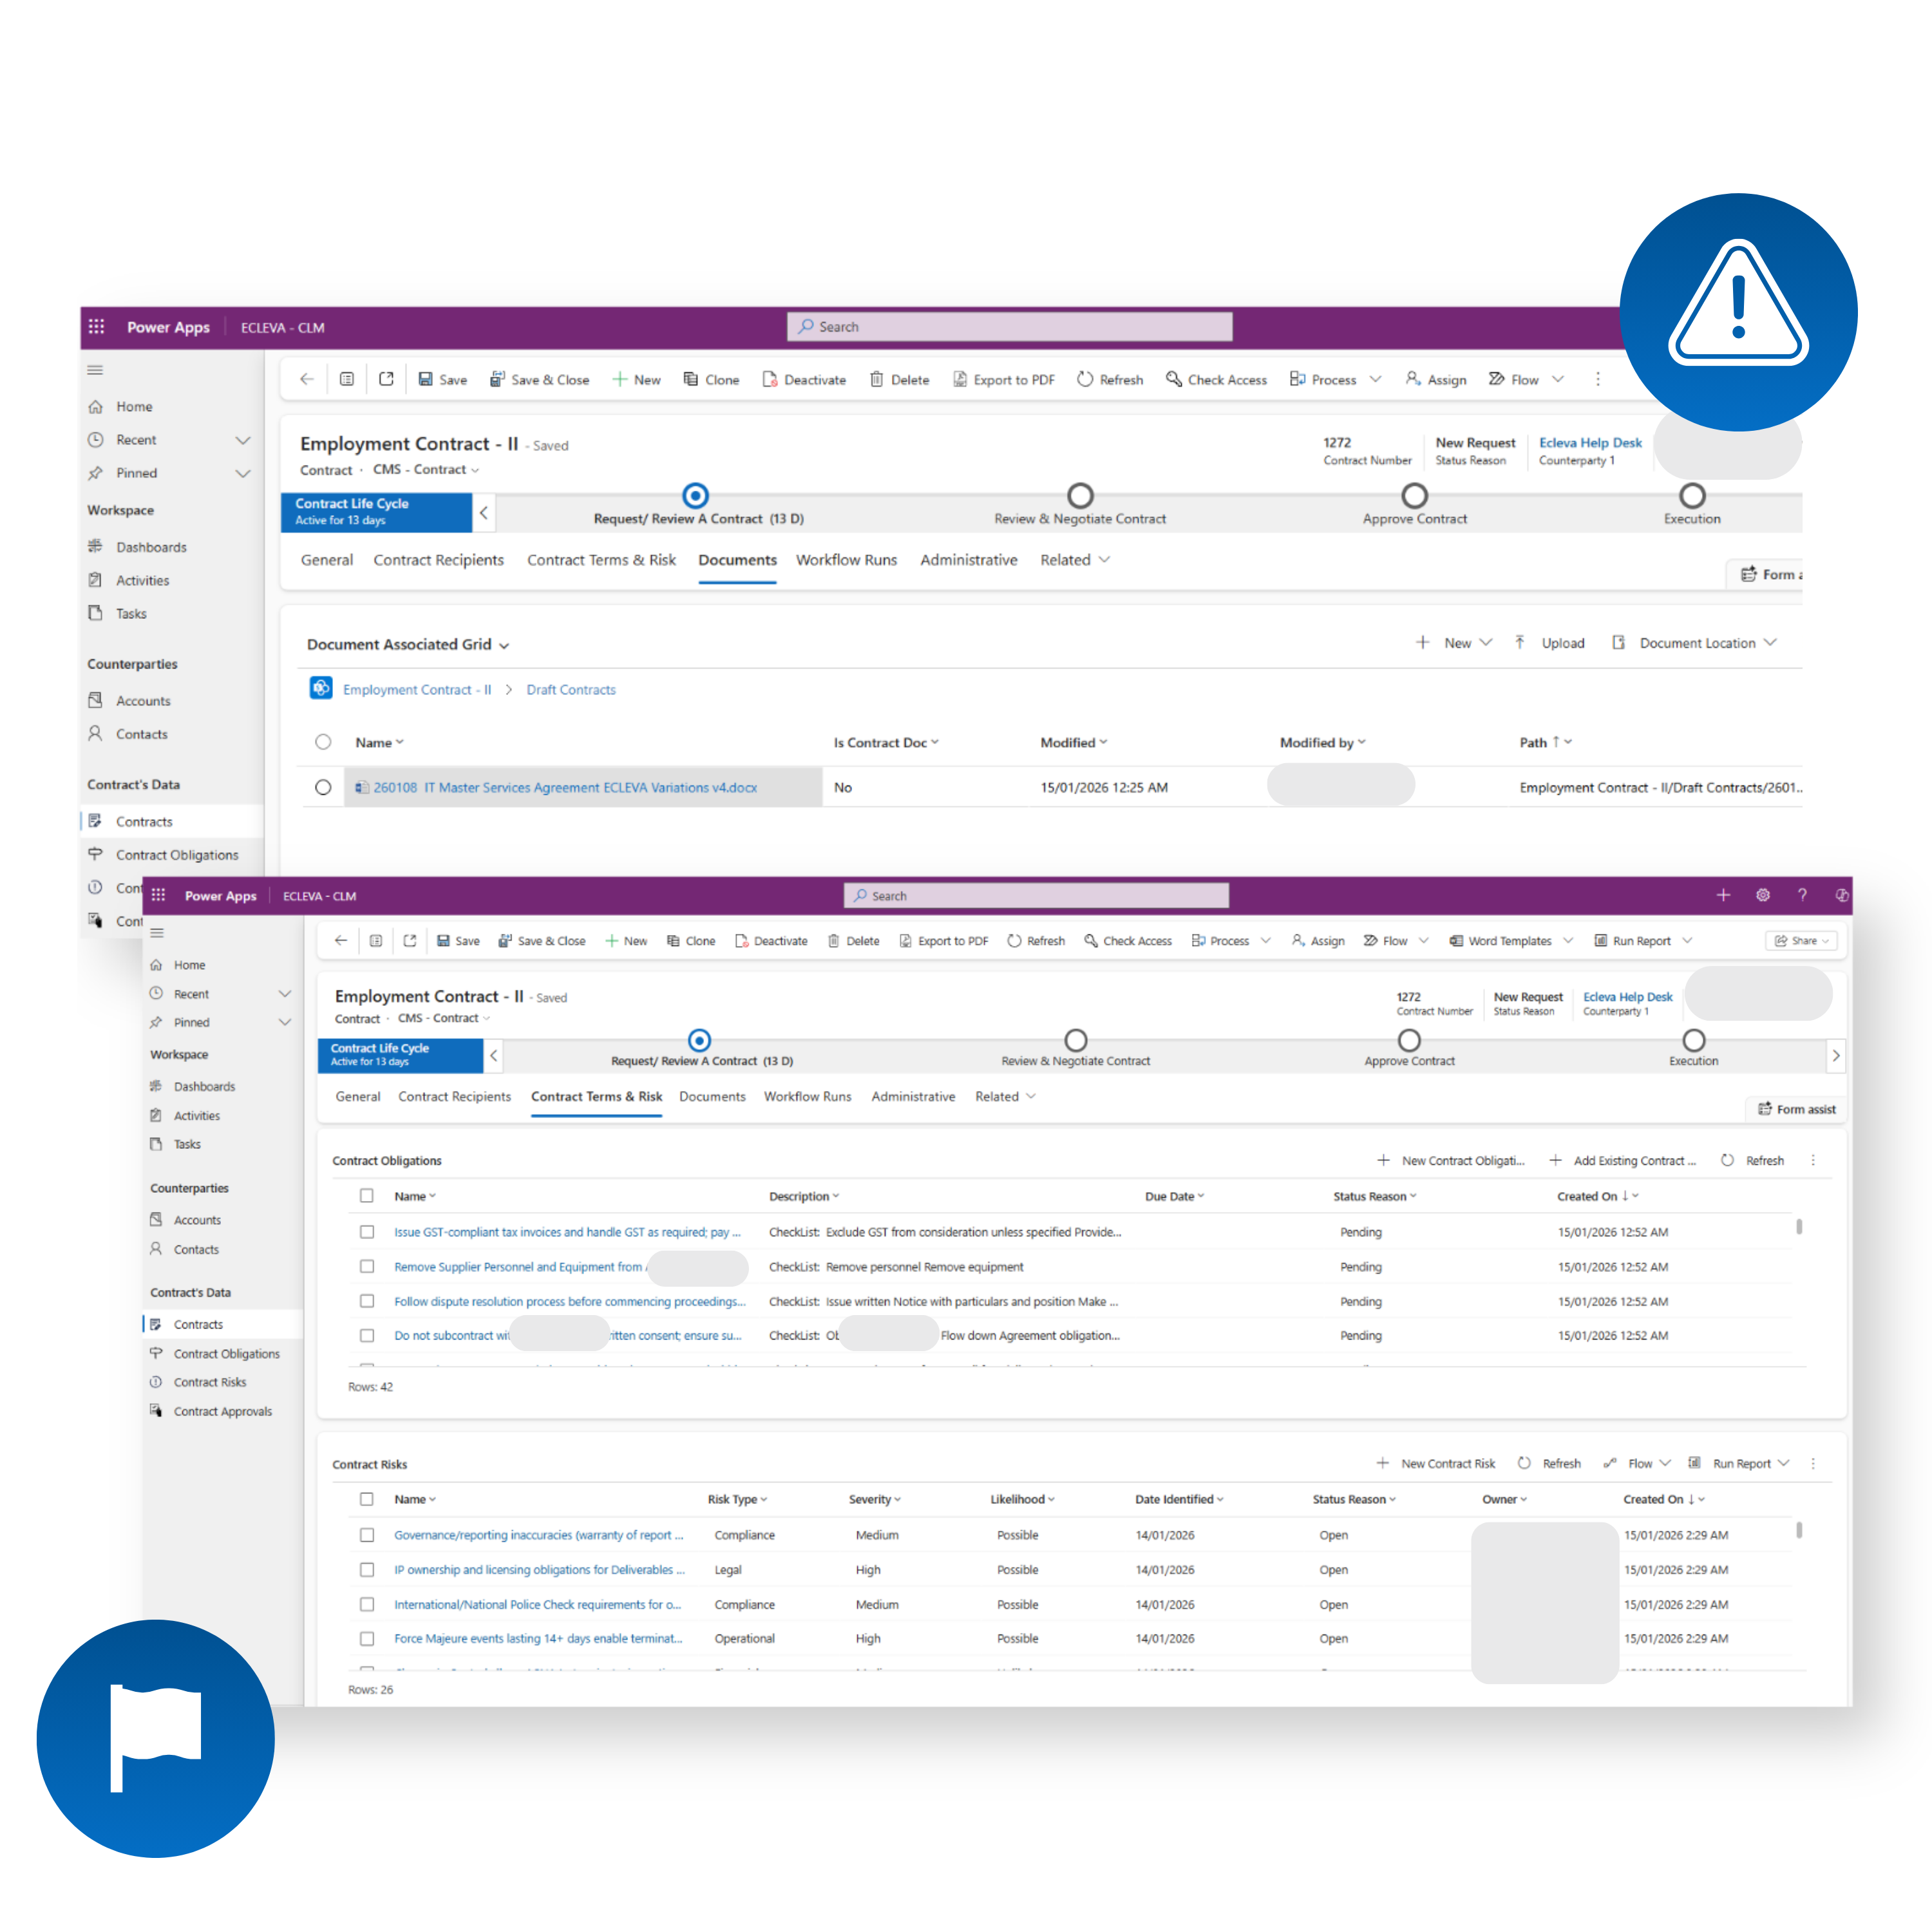Tick checkbox for Force Majeure events risk
Viewport: 1932px width, 1932px height.
(x=367, y=1639)
